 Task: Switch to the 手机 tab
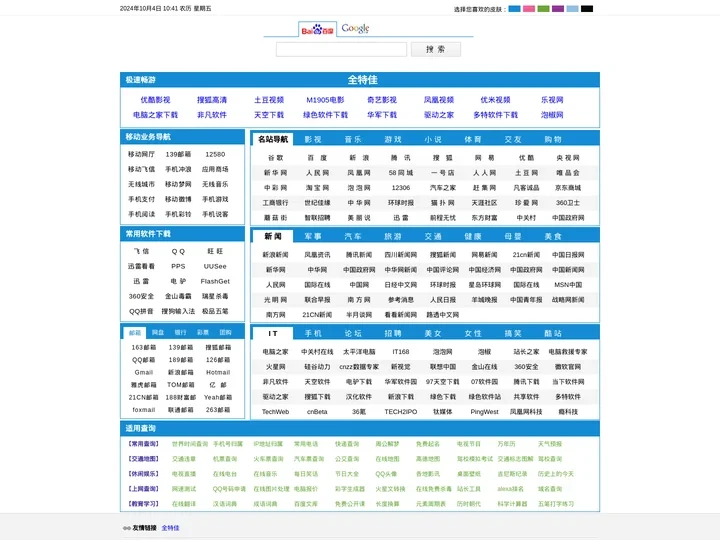(313, 333)
